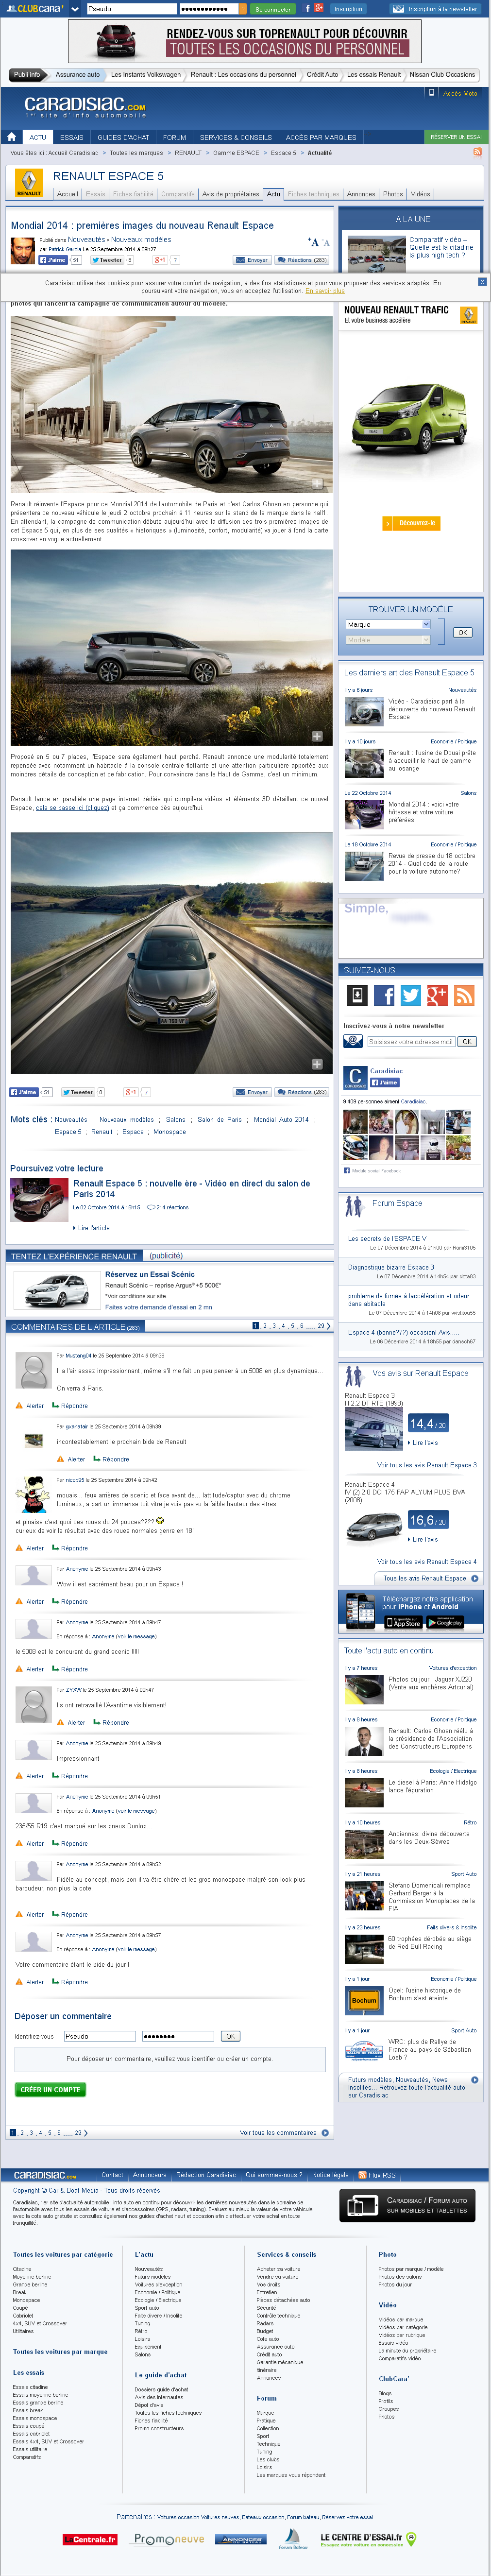Click the orange RSS icon beside the breadcrumb
The image size is (491, 2576).
477,152
